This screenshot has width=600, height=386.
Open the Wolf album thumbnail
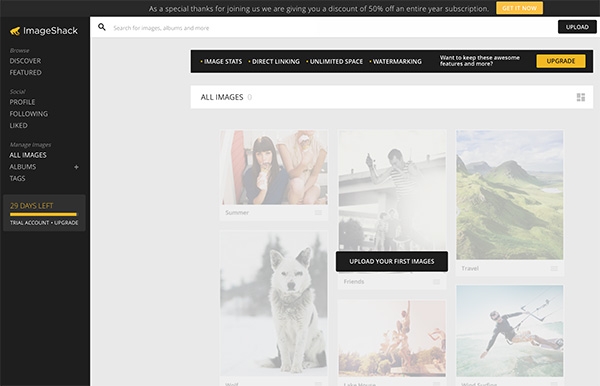pos(274,303)
